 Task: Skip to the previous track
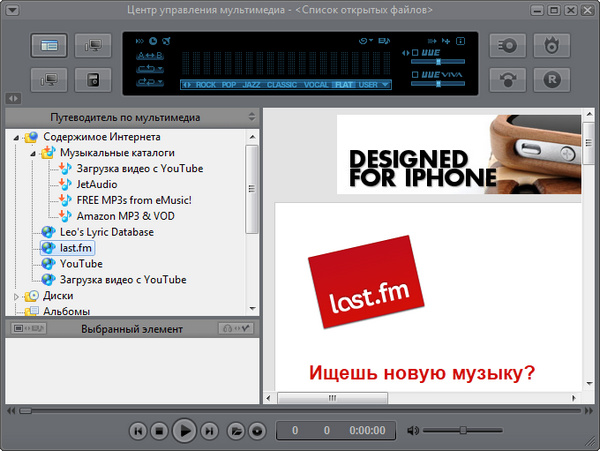click(138, 431)
